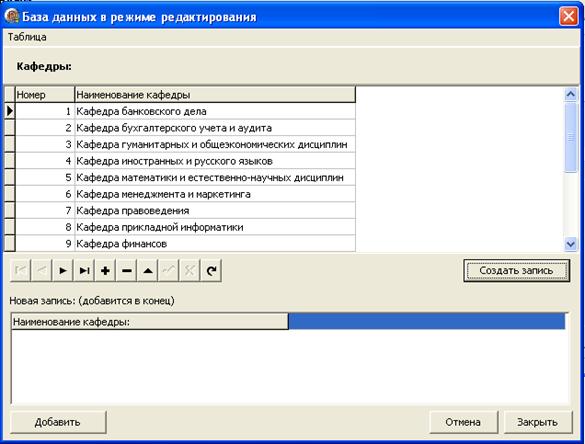
Task: Click the Закрыть button
Action: coord(538,422)
